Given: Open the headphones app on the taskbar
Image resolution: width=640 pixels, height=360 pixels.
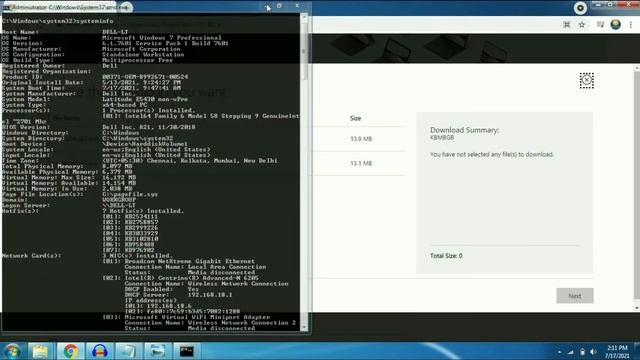Looking at the screenshot, I should tap(100, 351).
